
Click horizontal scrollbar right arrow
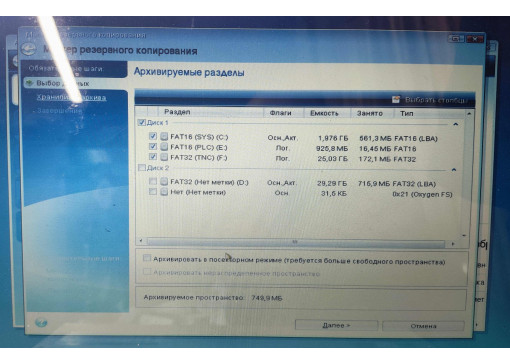point(453,244)
